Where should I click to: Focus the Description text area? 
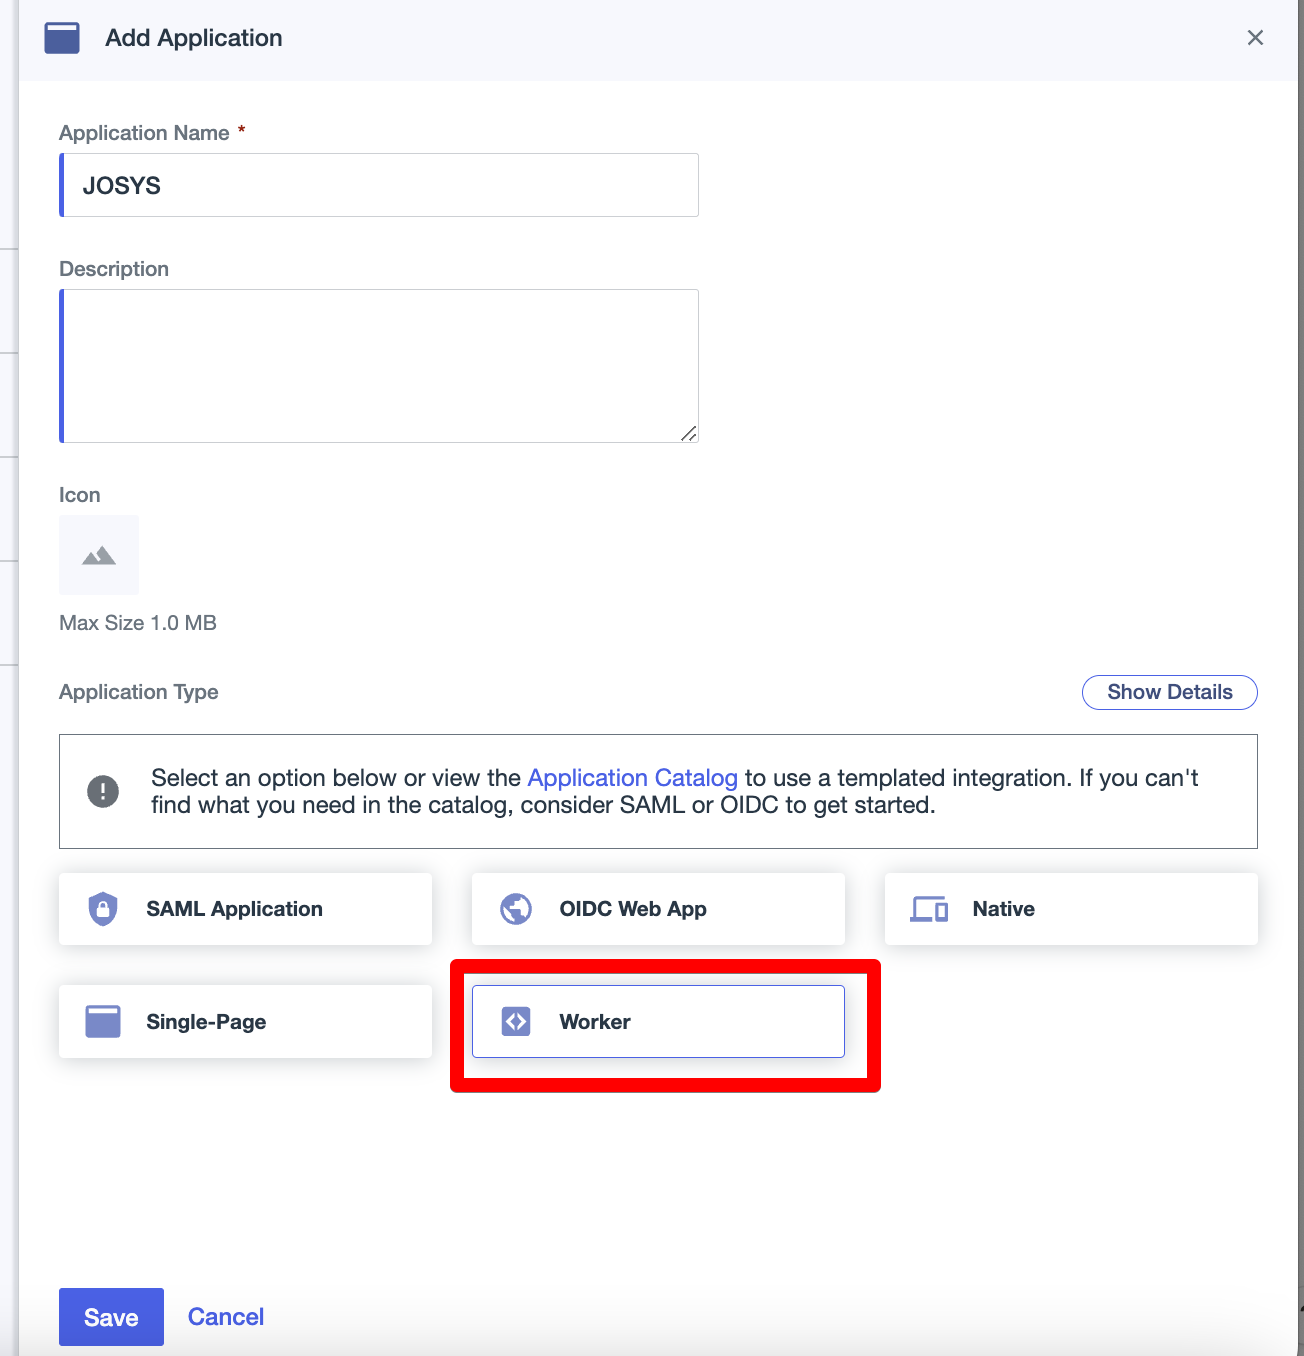(x=379, y=366)
